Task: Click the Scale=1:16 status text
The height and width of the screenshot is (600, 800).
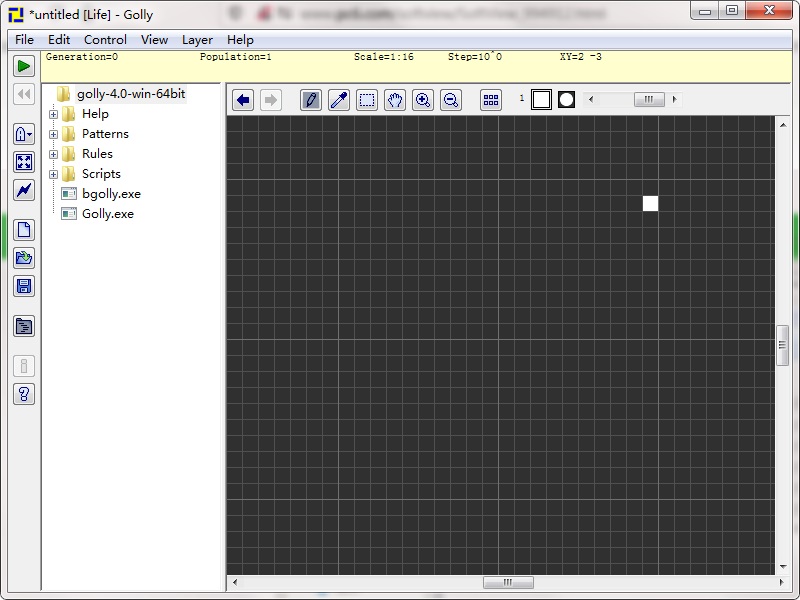Action: coord(384,57)
